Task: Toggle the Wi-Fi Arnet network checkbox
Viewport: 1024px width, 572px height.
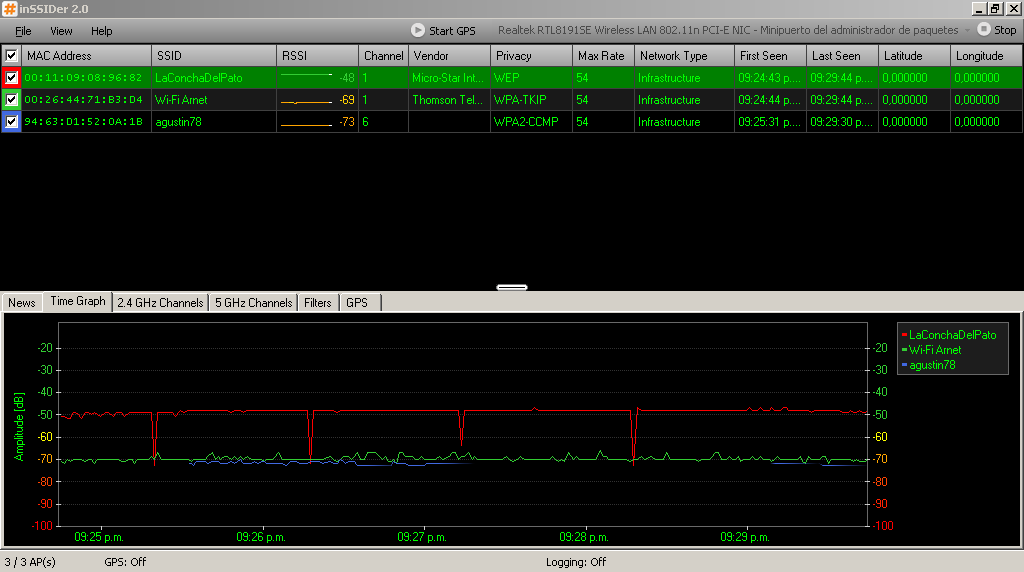Action: click(x=11, y=100)
